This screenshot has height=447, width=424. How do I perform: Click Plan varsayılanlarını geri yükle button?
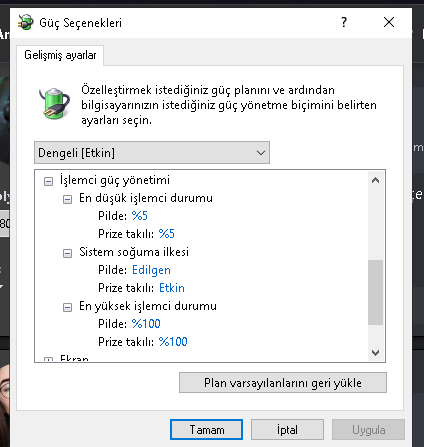pos(283,383)
